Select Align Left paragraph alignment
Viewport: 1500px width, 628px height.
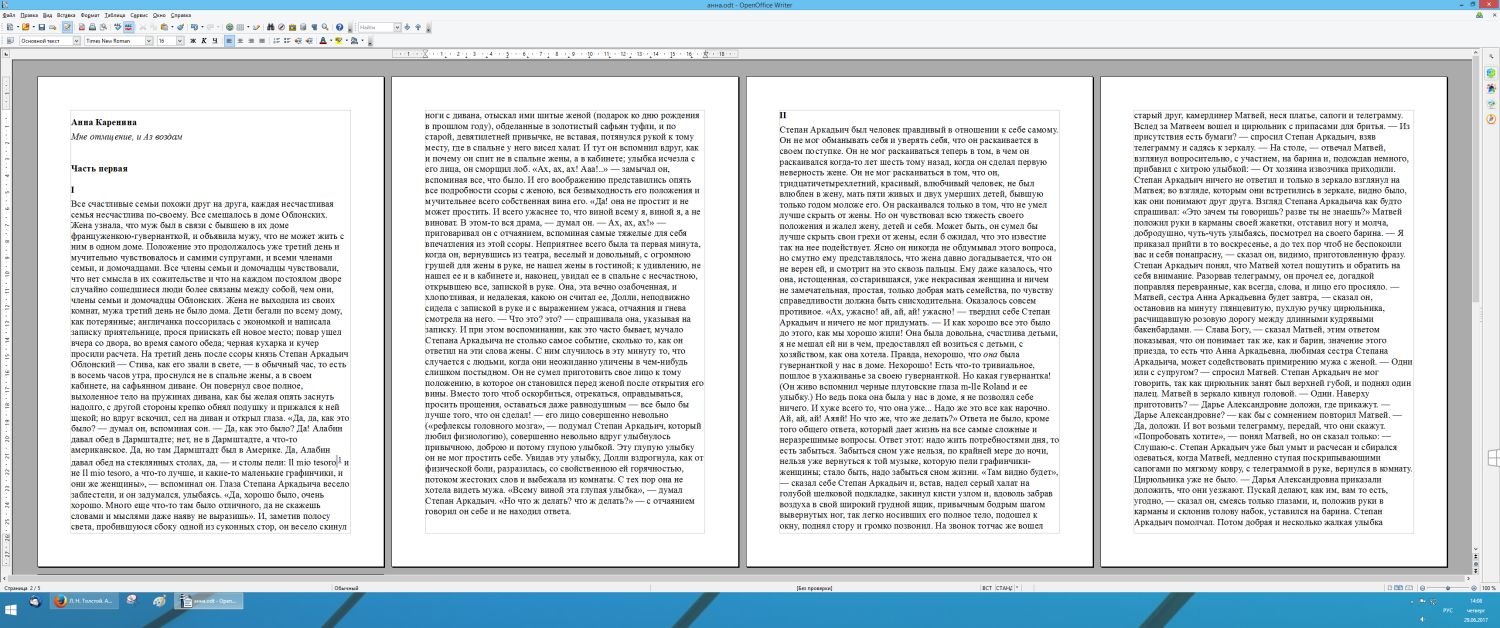tap(229, 41)
